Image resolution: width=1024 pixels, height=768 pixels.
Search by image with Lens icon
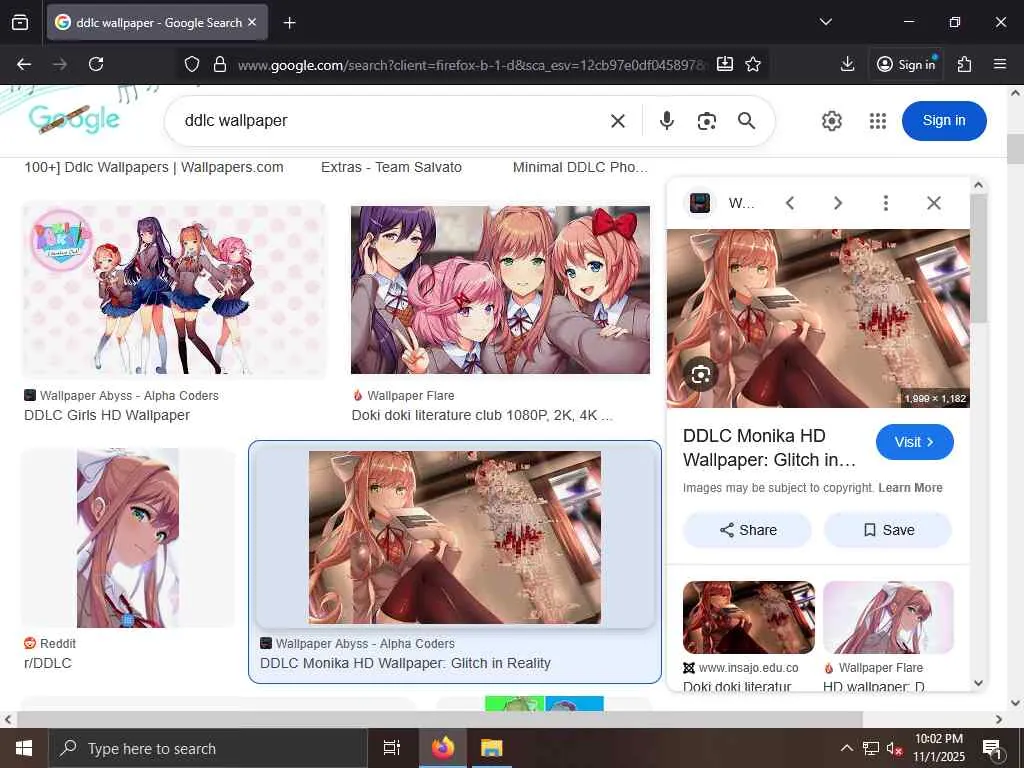click(707, 121)
